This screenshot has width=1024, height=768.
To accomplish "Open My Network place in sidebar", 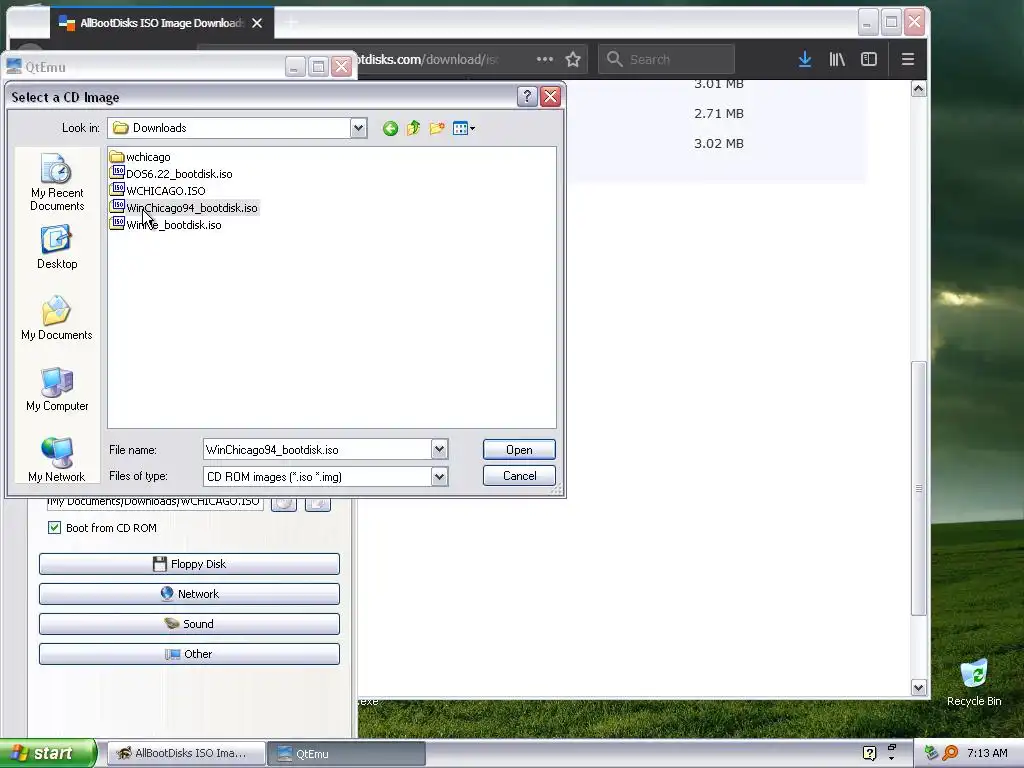I will (57, 460).
